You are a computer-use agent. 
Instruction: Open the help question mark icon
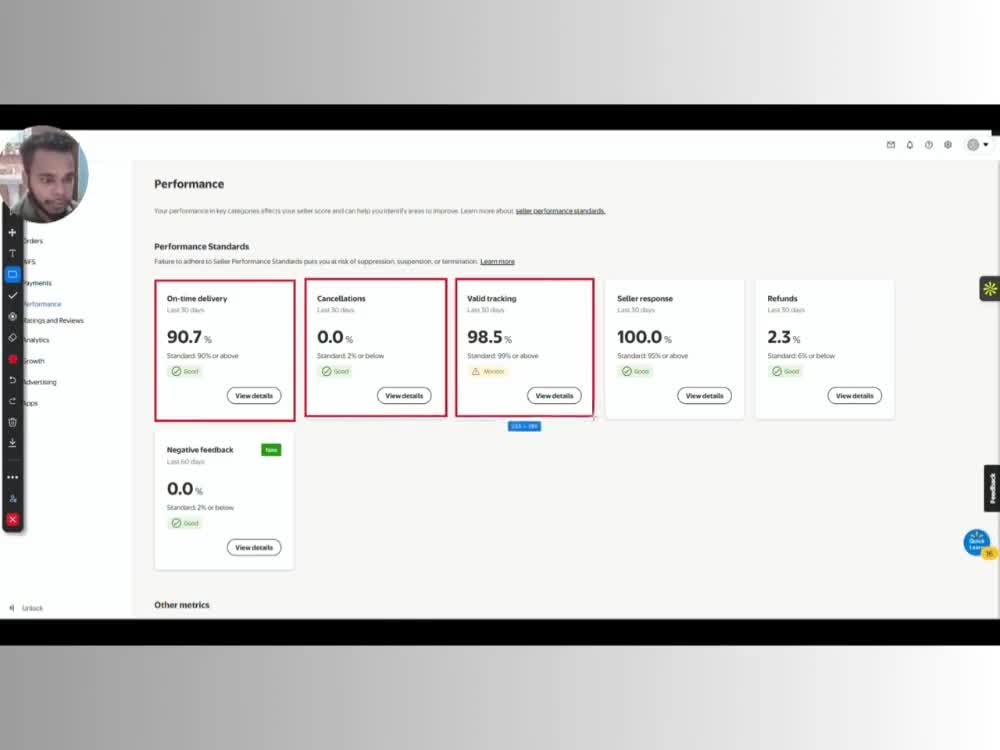tap(929, 145)
